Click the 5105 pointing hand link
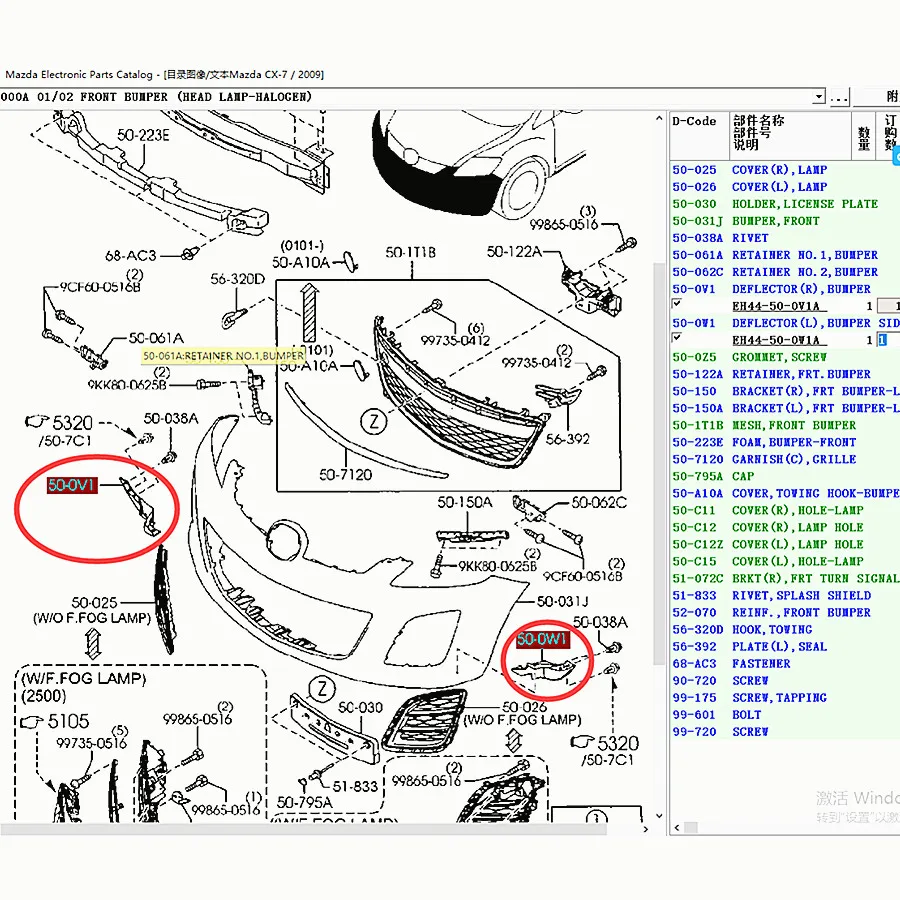The height and width of the screenshot is (900, 900). pyautogui.click(x=55, y=721)
